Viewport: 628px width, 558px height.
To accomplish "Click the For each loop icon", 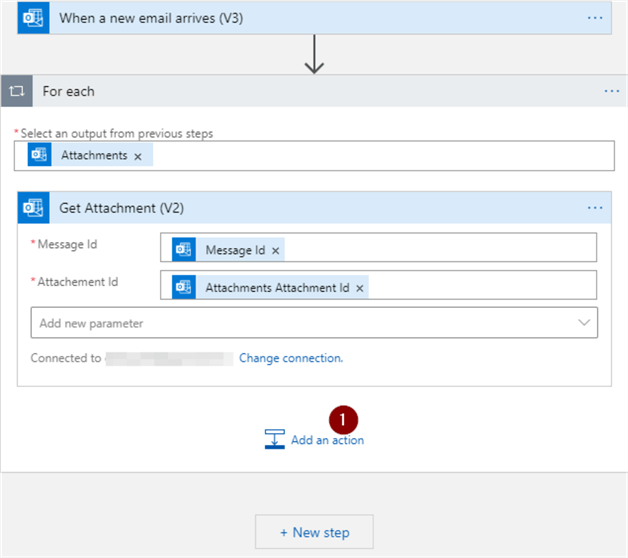I will (17, 91).
